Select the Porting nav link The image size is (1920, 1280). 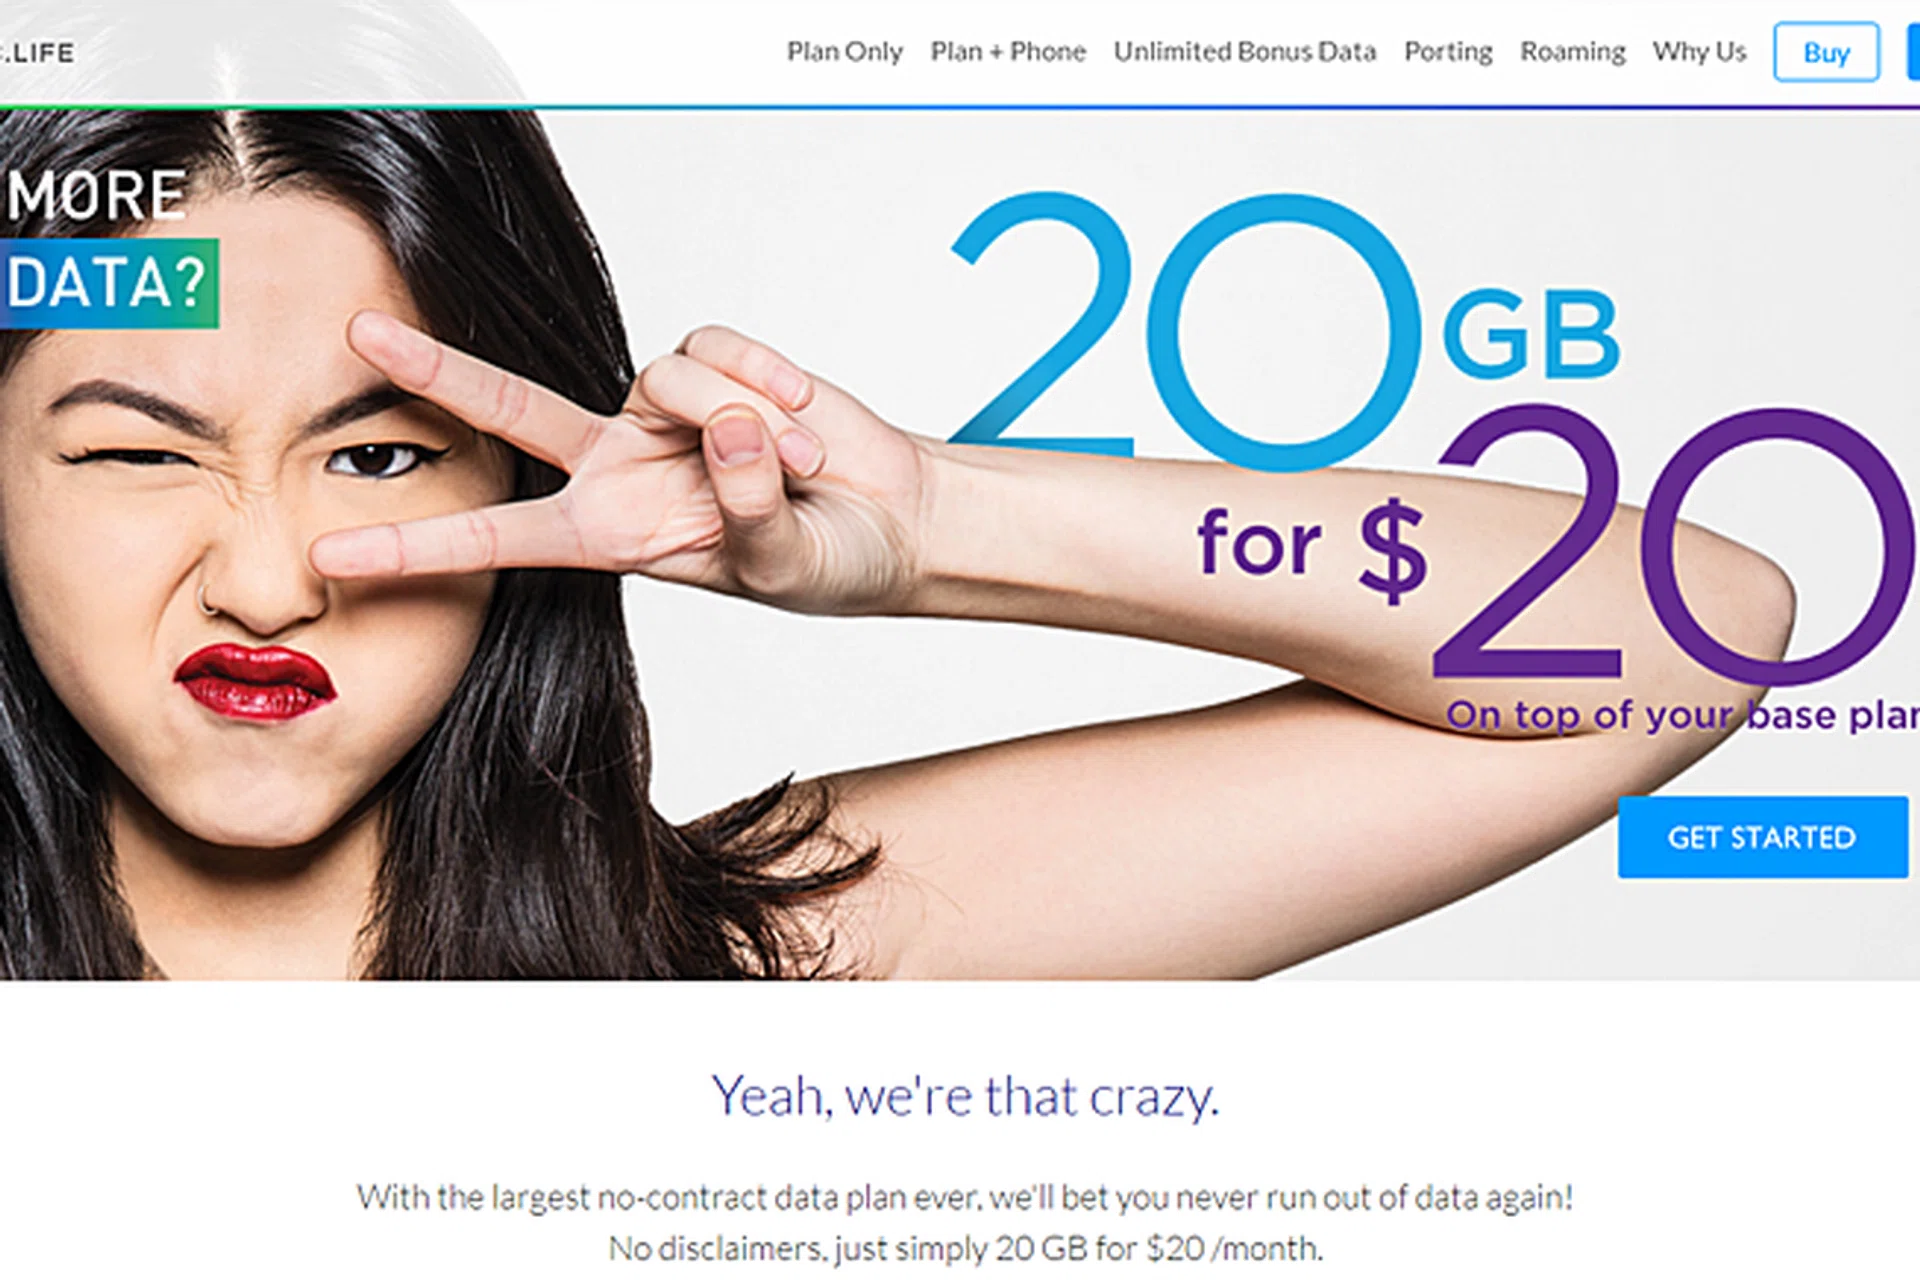click(1448, 52)
